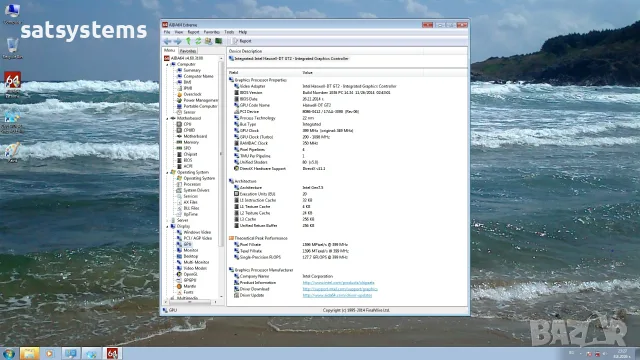
Task: Collapse the Motherboard tree node
Action: (x=167, y=118)
